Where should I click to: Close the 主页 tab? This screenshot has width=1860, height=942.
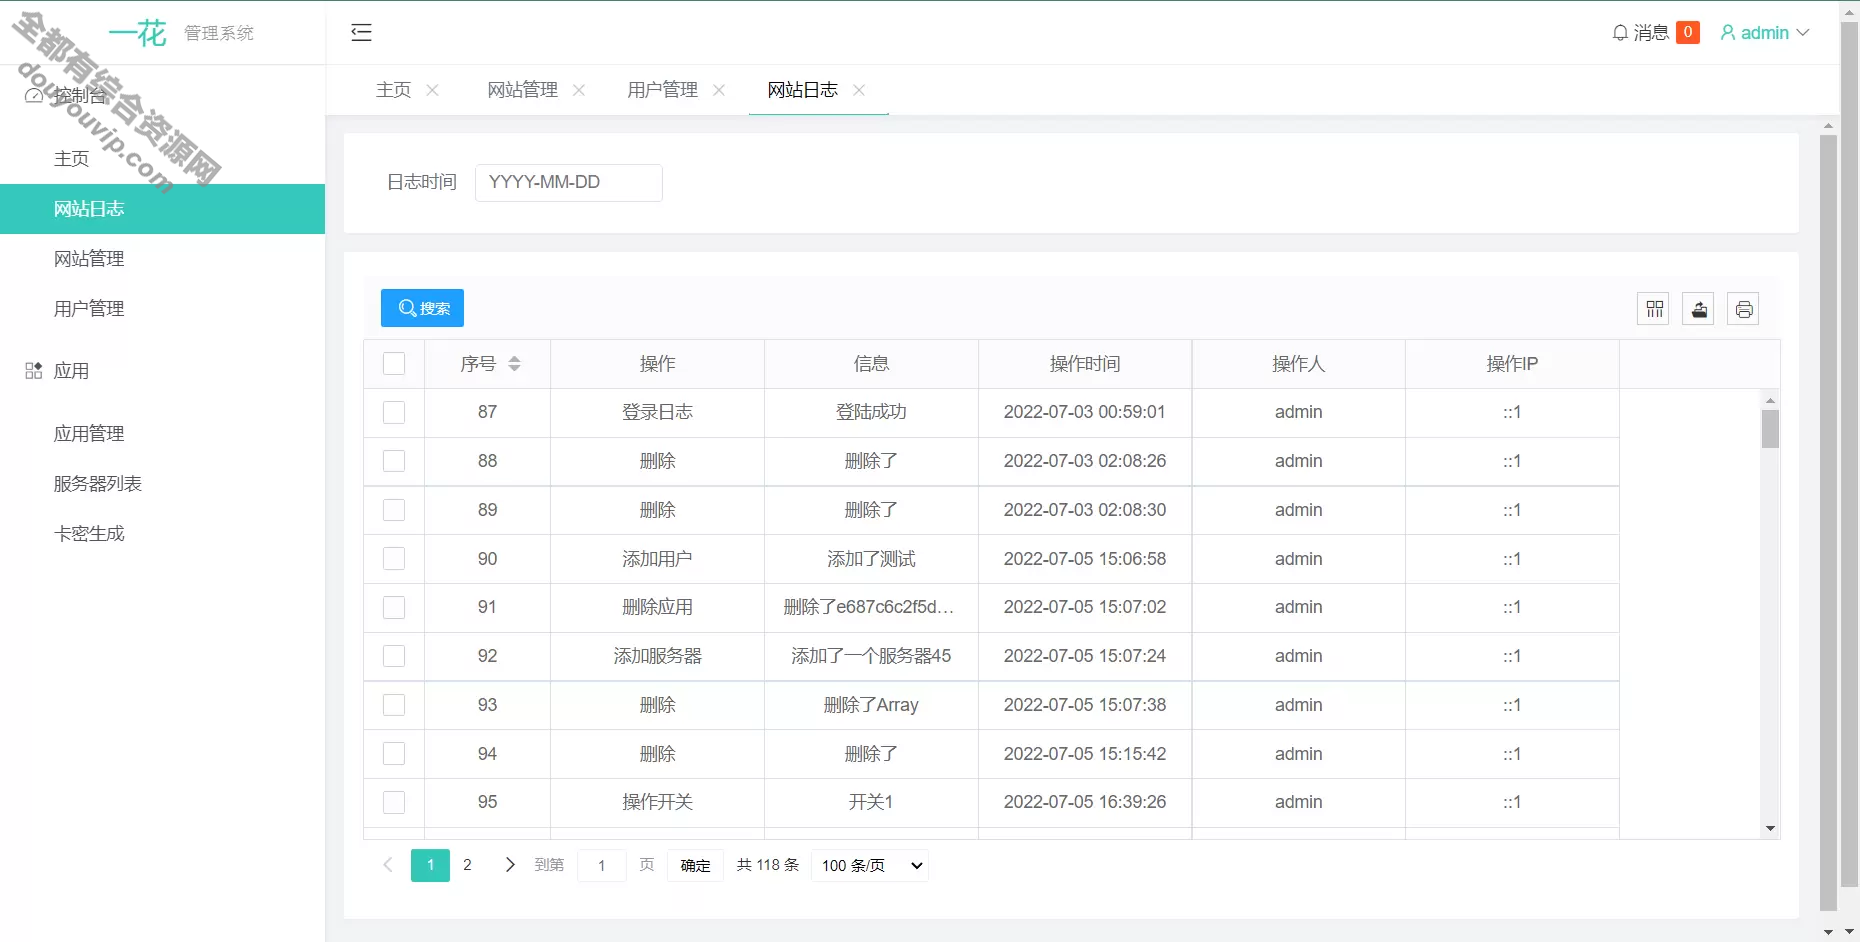tap(433, 90)
